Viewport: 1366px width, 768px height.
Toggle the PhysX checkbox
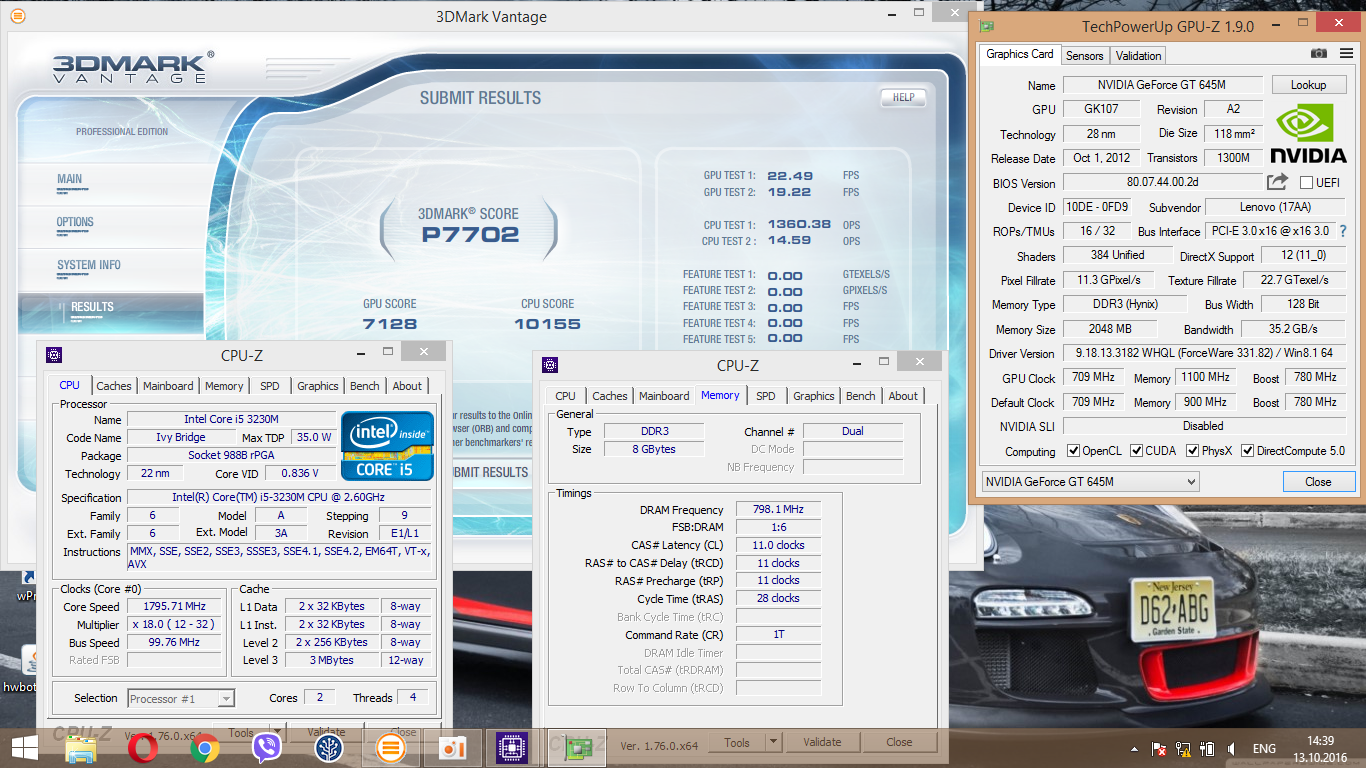click(x=1192, y=451)
